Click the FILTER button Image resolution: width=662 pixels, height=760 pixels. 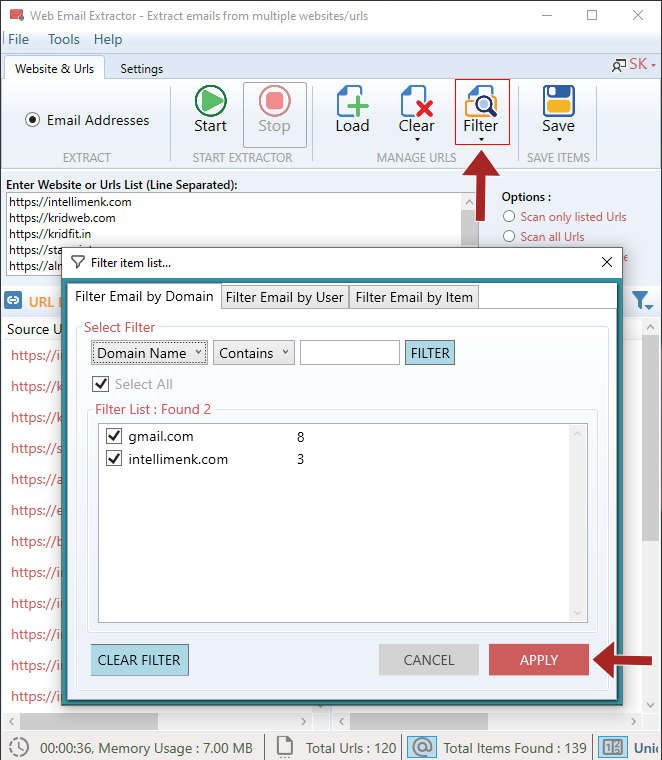(x=430, y=353)
